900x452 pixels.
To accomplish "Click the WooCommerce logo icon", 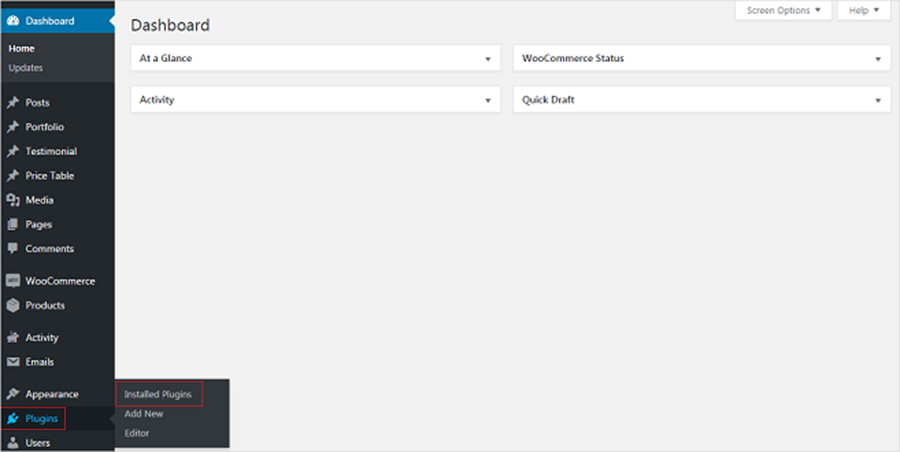I will click(13, 281).
